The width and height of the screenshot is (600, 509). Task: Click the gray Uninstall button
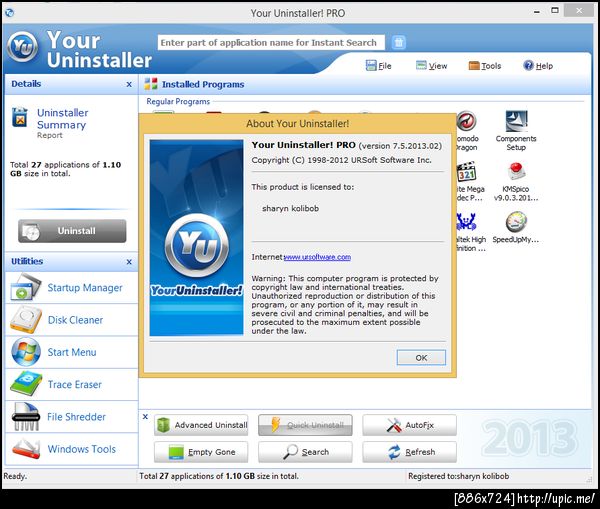[x=72, y=231]
